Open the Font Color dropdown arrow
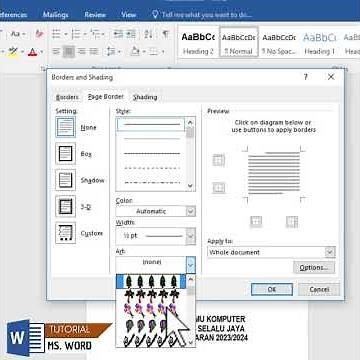 pos(42,52)
